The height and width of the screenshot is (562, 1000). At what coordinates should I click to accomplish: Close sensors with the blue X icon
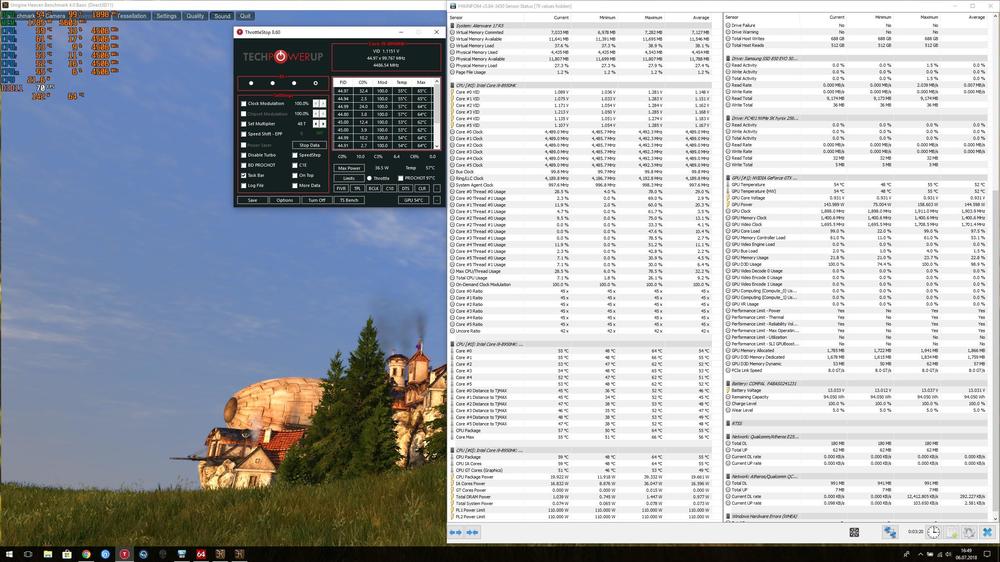(989, 533)
